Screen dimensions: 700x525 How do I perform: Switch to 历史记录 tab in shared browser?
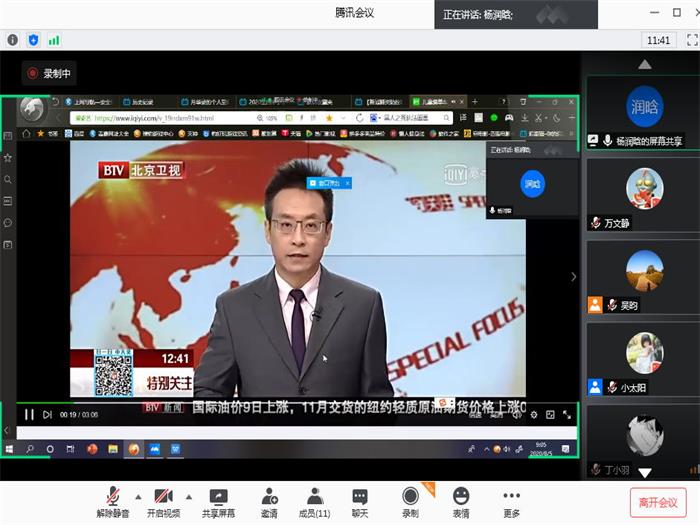coord(144,102)
